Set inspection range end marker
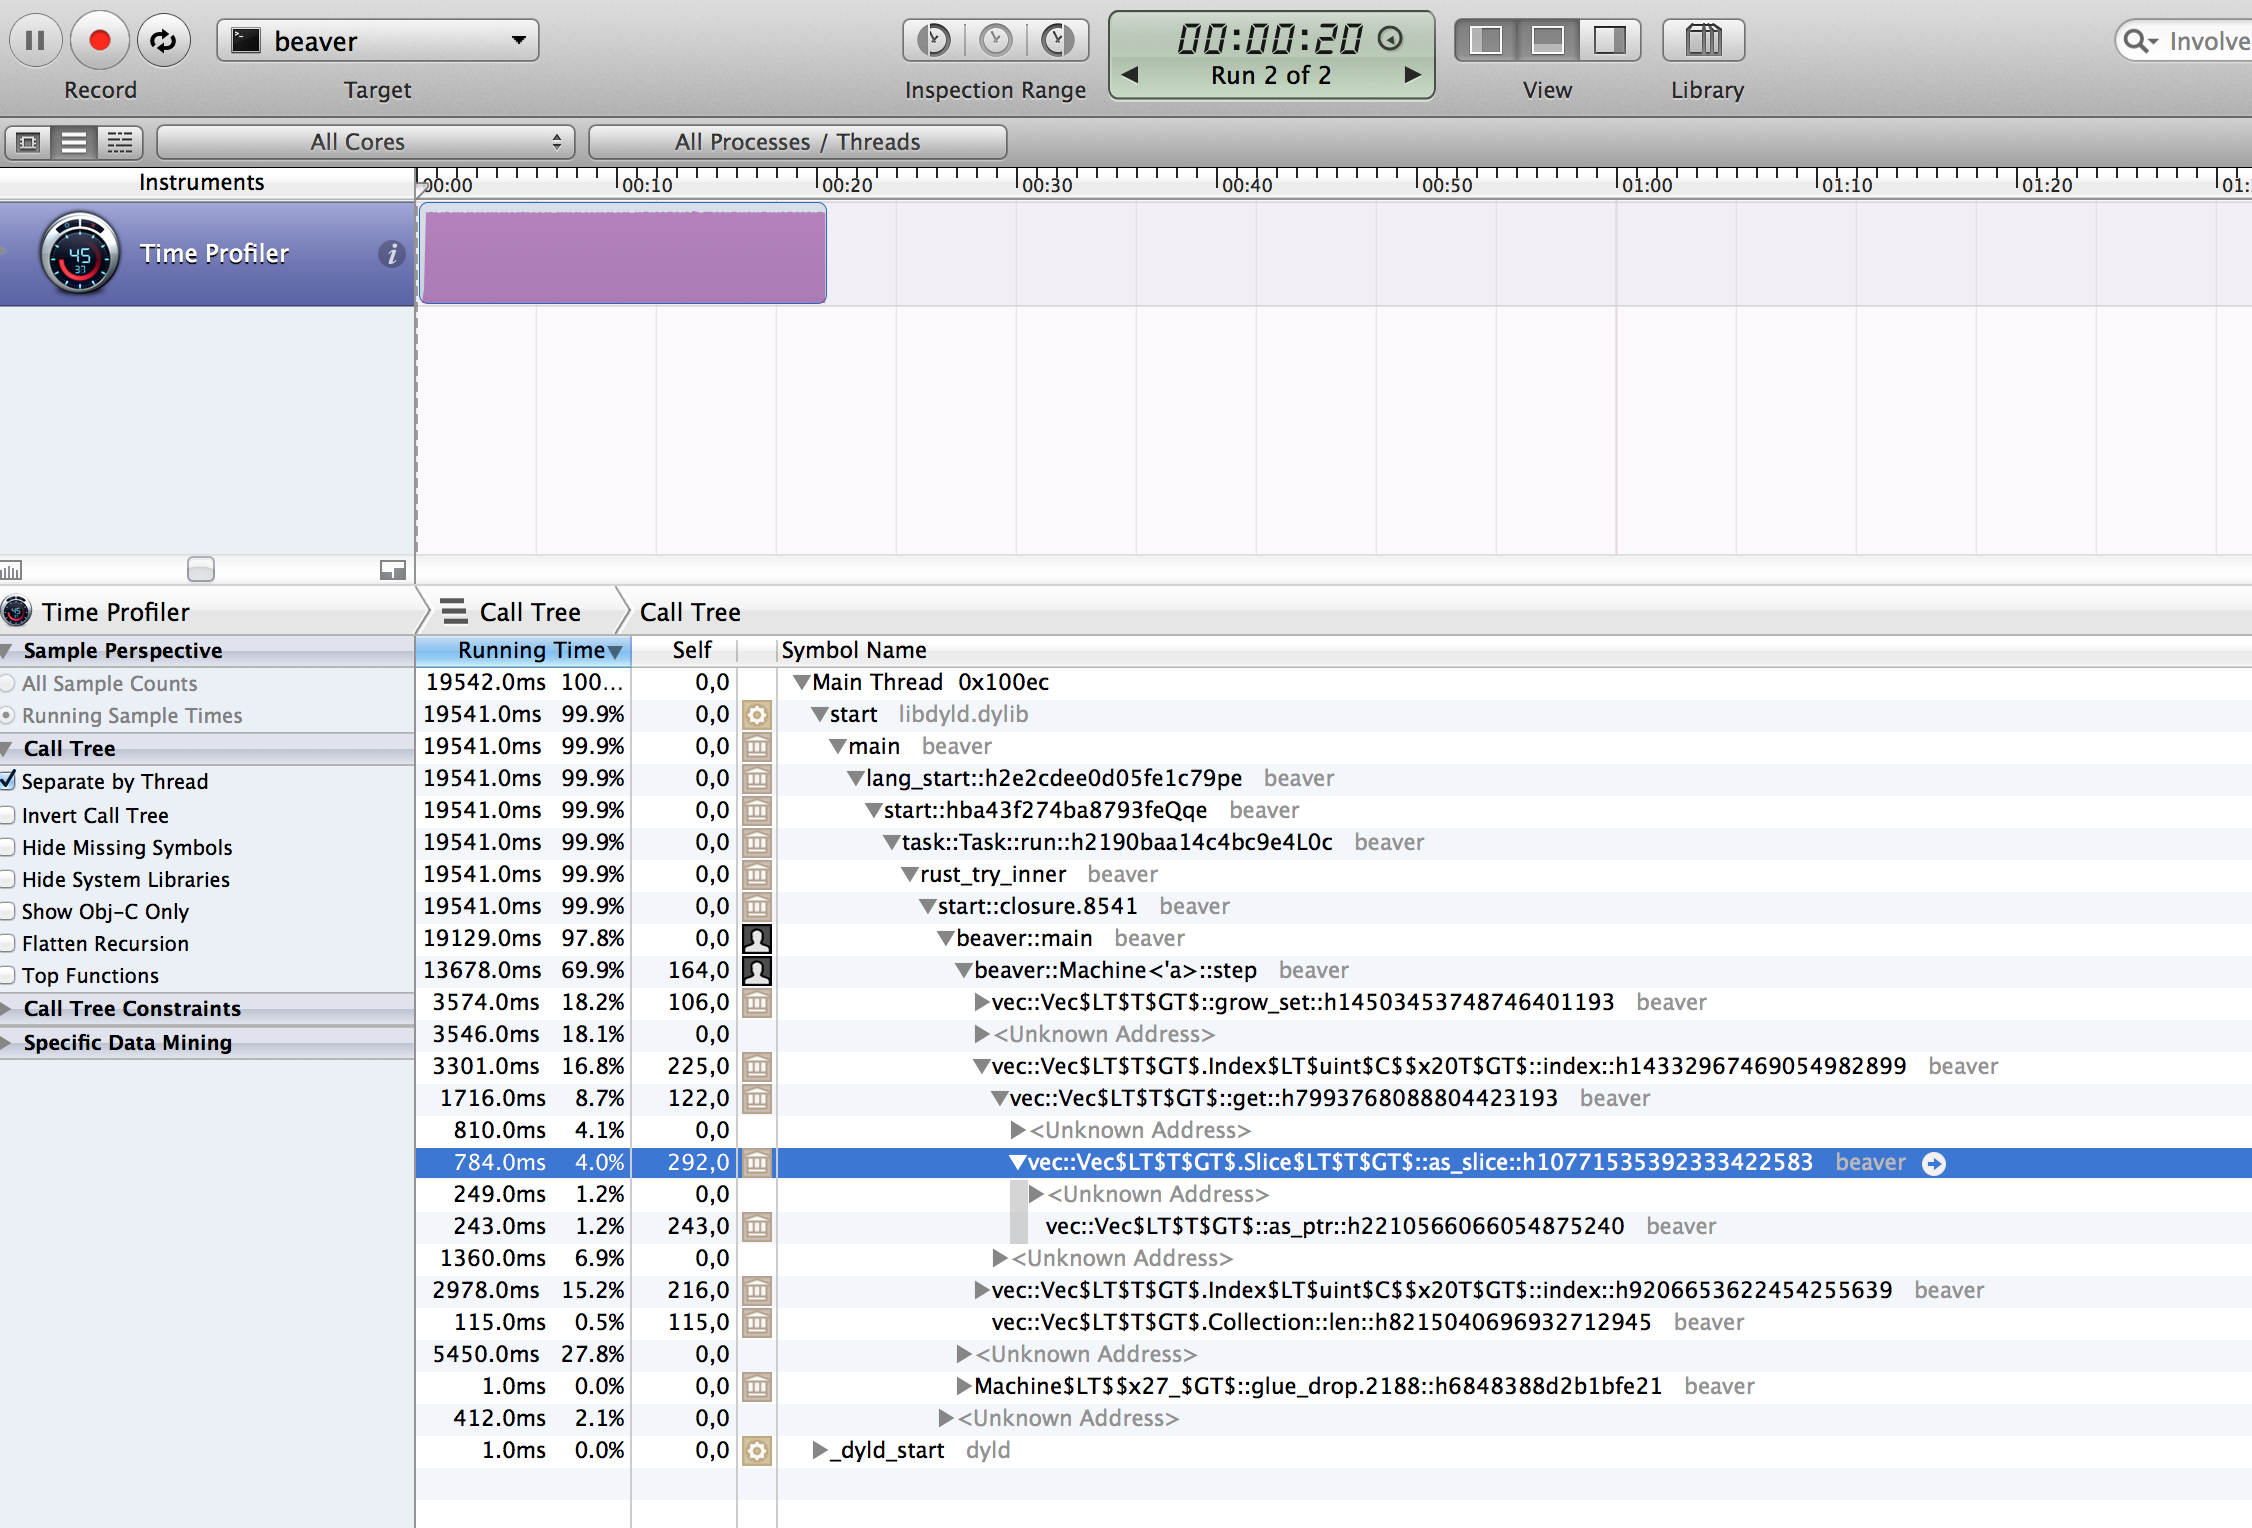Screen dimensions: 2252x1528 click(1058, 40)
